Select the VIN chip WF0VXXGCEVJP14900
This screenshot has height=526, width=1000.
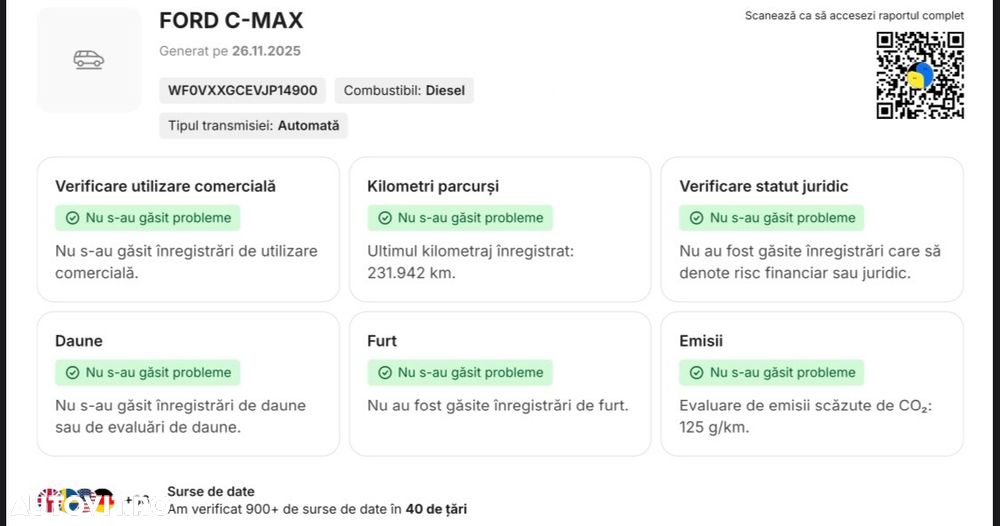242,91
